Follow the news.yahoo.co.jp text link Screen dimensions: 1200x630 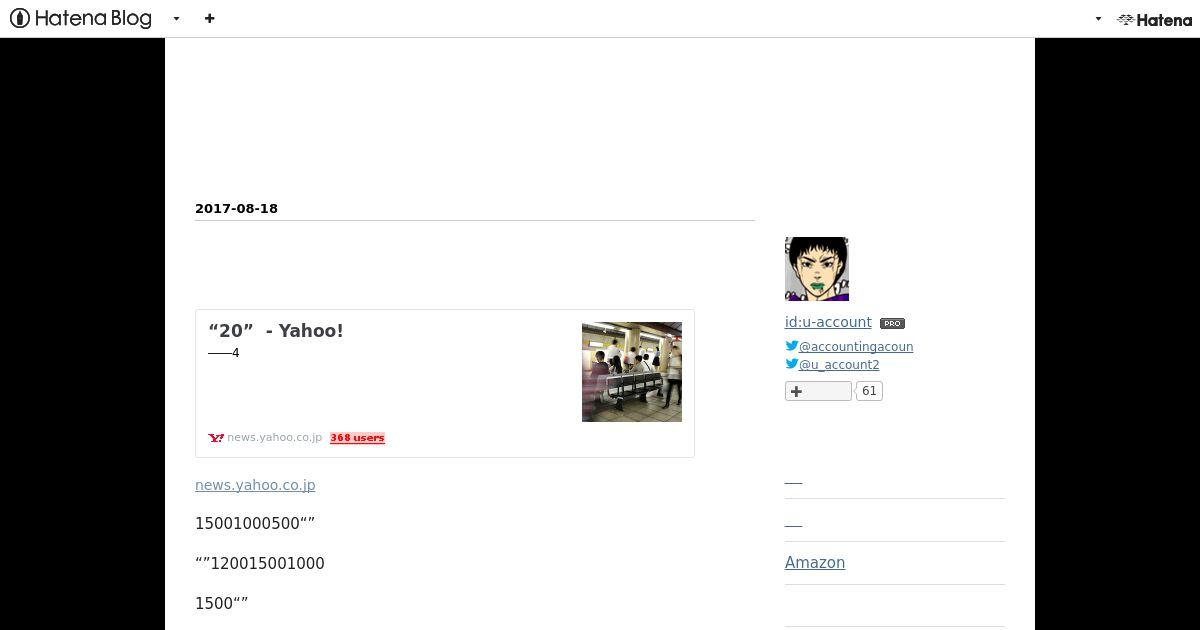pos(255,485)
